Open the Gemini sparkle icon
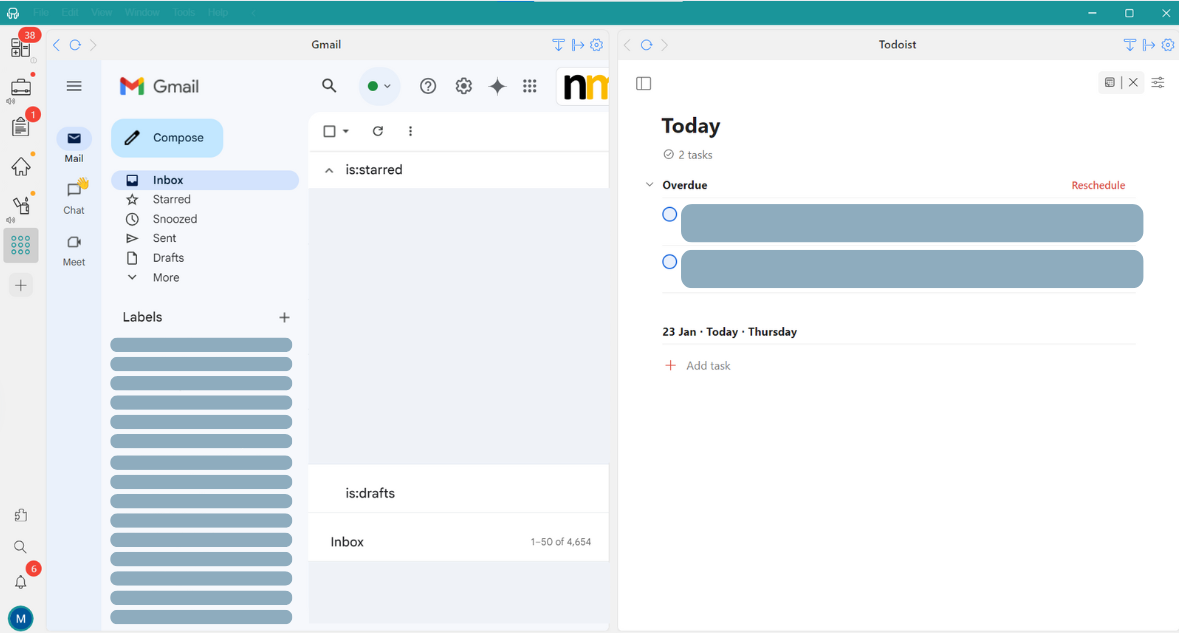 pyautogui.click(x=497, y=85)
